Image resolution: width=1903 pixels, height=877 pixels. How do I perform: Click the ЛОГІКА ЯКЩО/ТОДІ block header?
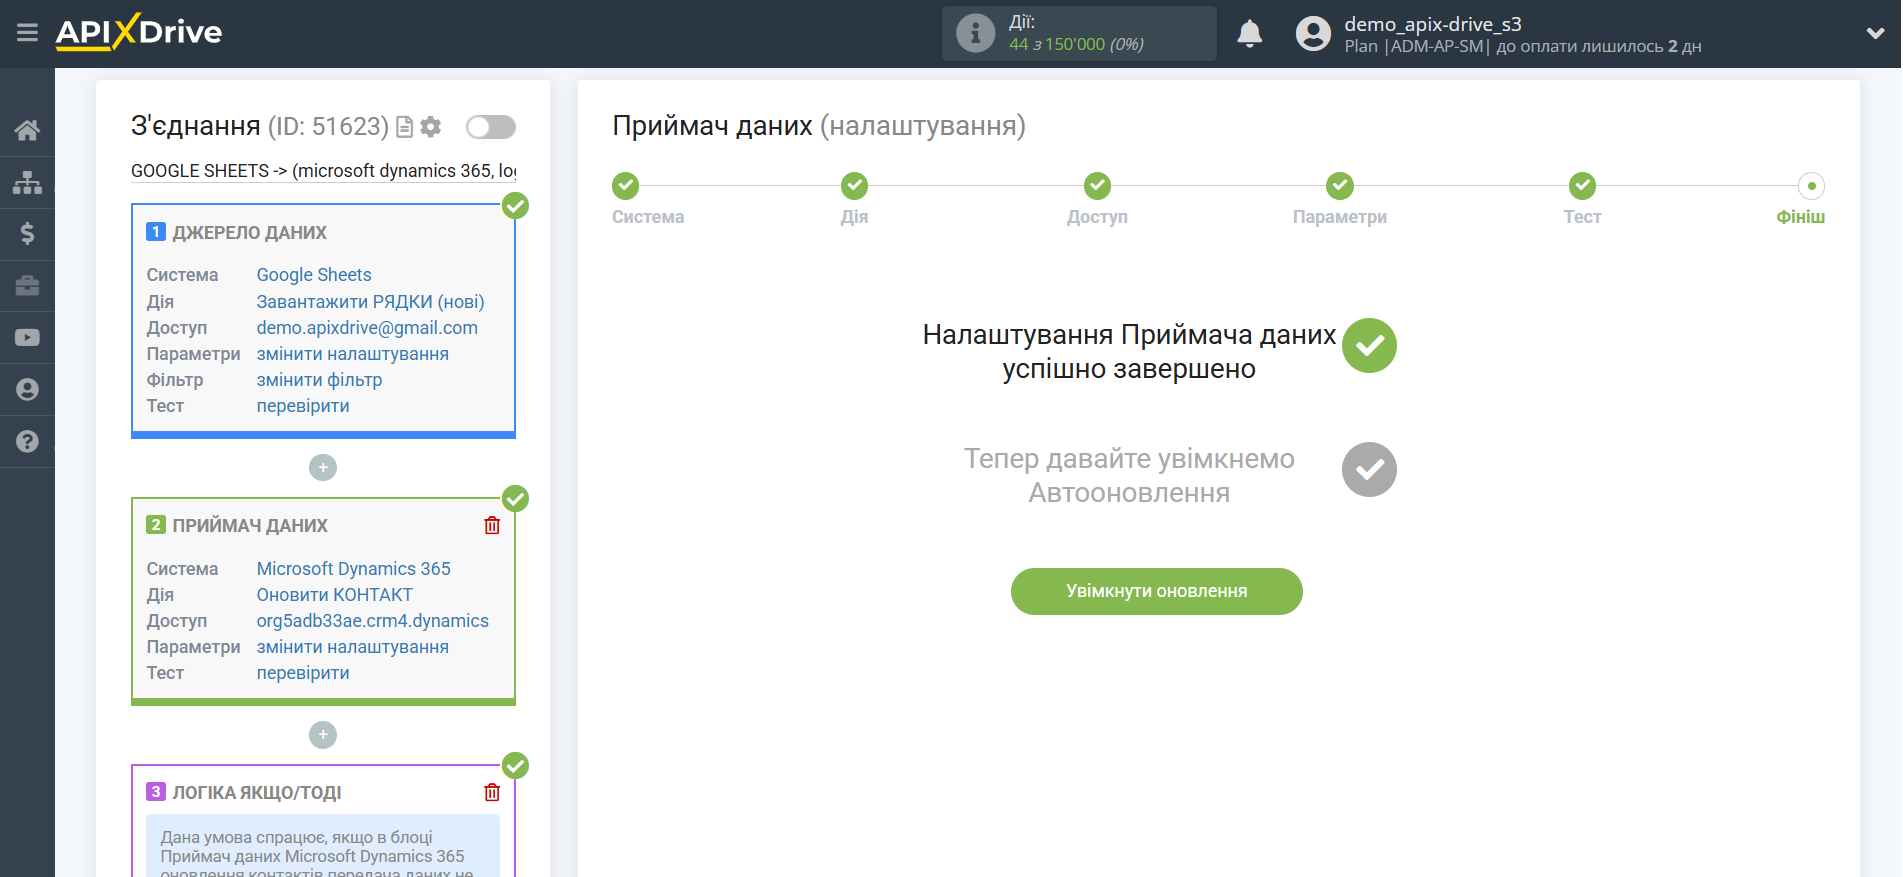pos(257,792)
